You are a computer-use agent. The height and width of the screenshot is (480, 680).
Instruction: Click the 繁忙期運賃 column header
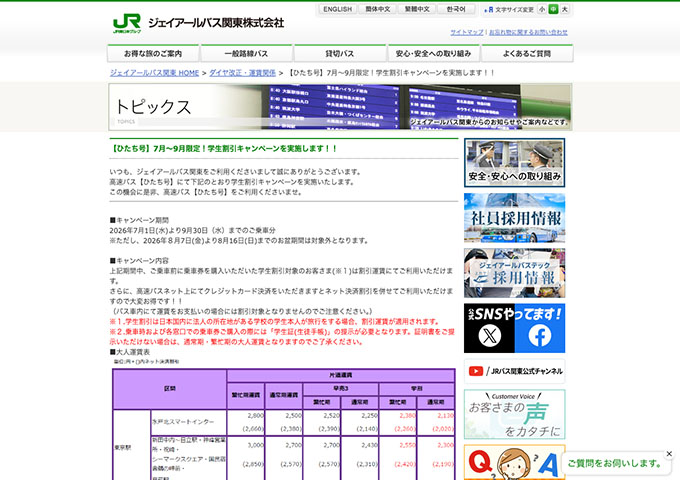pos(246,395)
